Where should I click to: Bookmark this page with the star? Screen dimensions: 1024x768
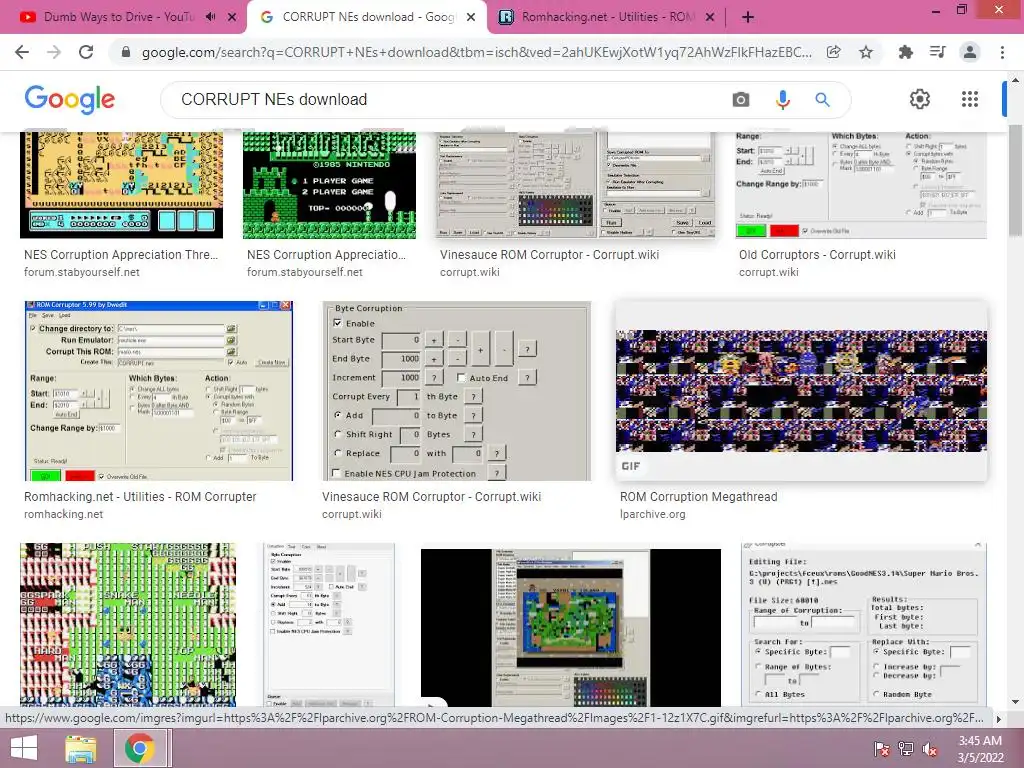point(866,52)
